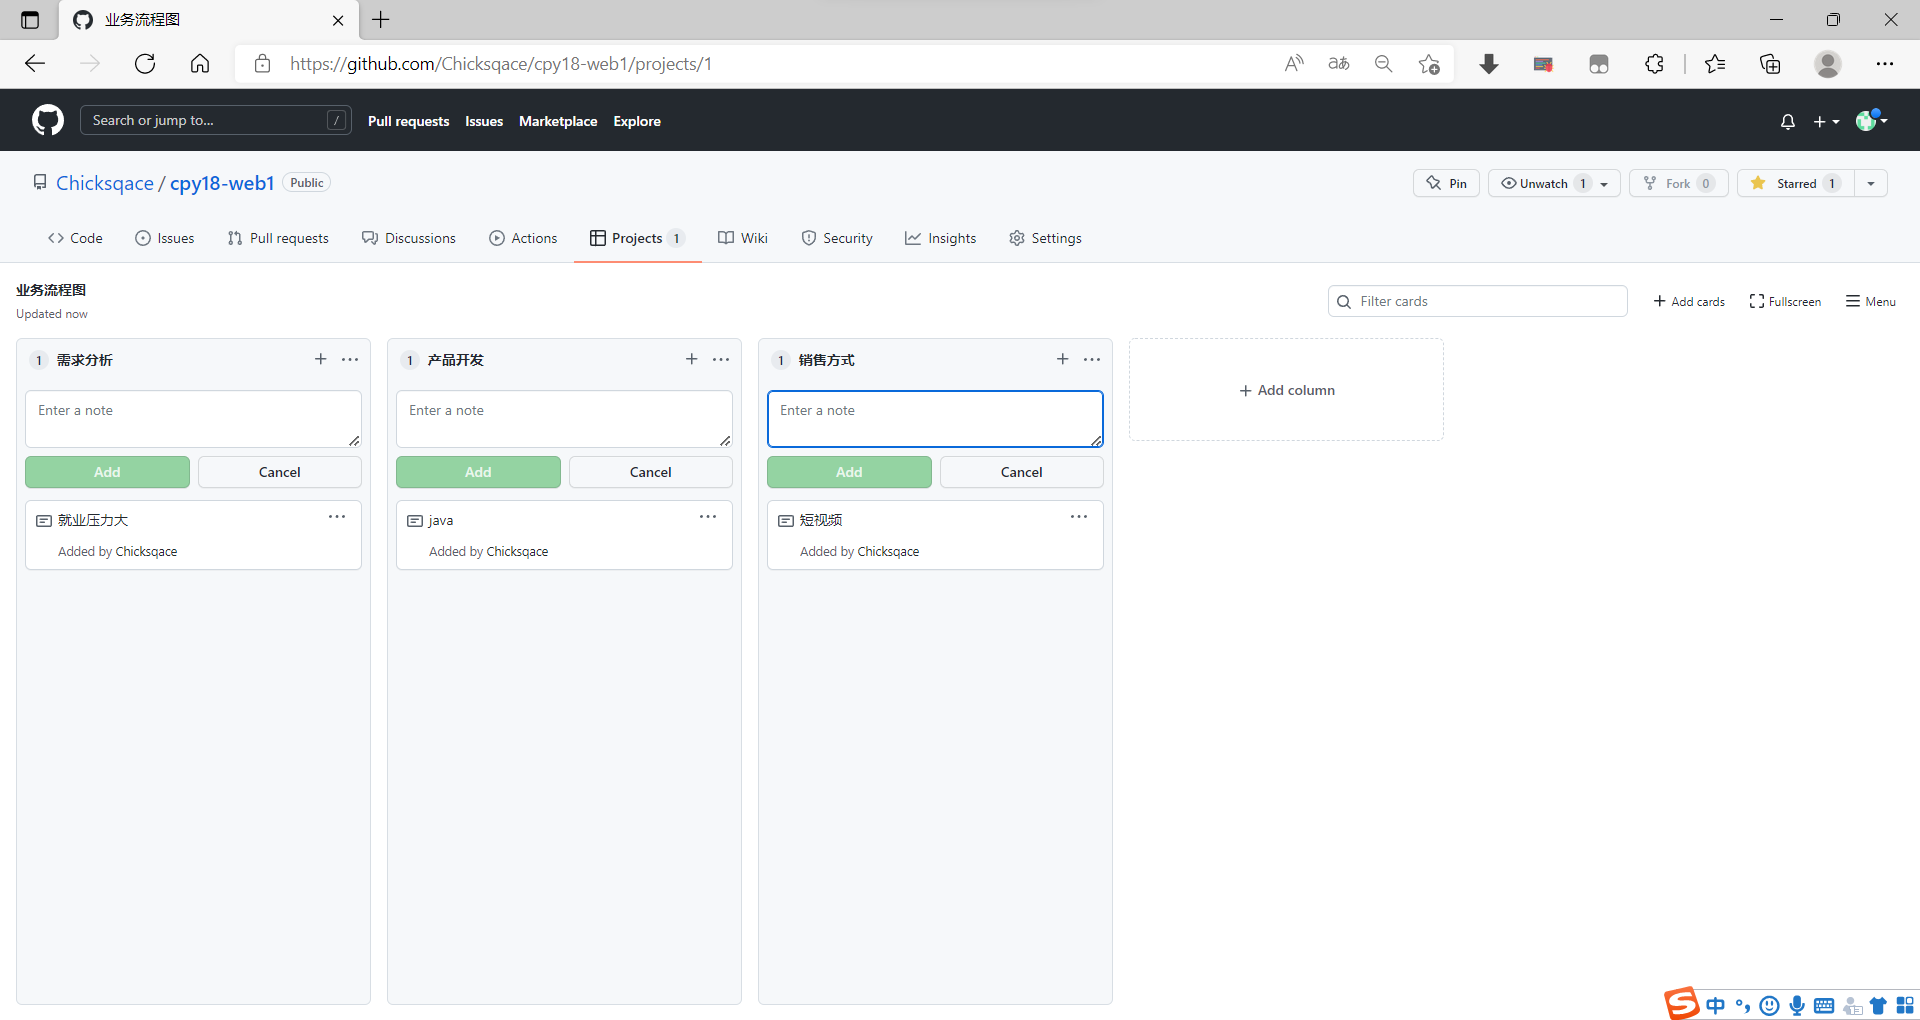Click the plus icon on the 需求分析 column
Viewport: 1920px width, 1020px height.
pos(320,359)
